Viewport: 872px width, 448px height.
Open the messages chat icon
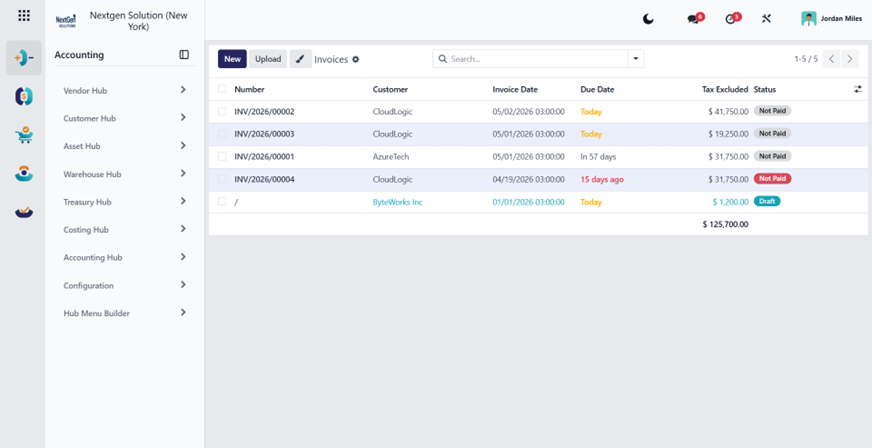click(695, 18)
